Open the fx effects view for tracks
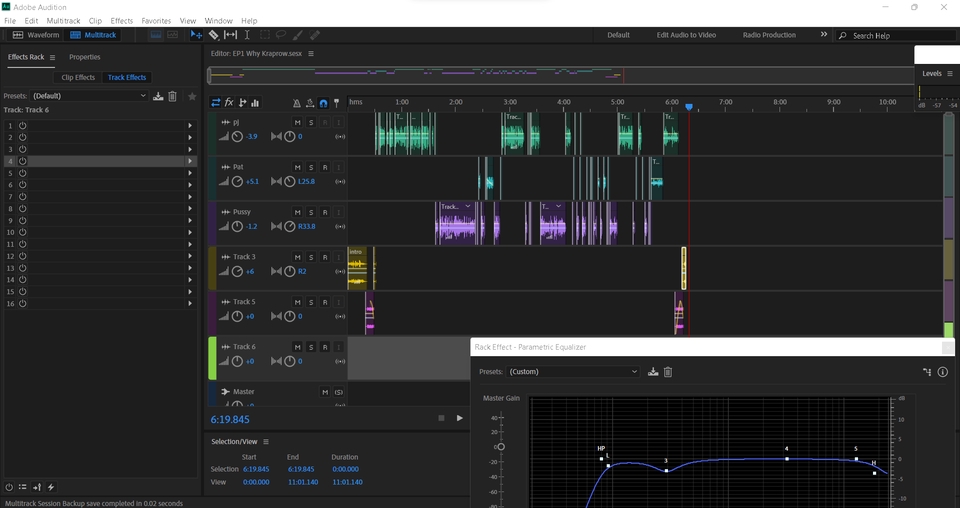The image size is (960, 508). (x=229, y=102)
